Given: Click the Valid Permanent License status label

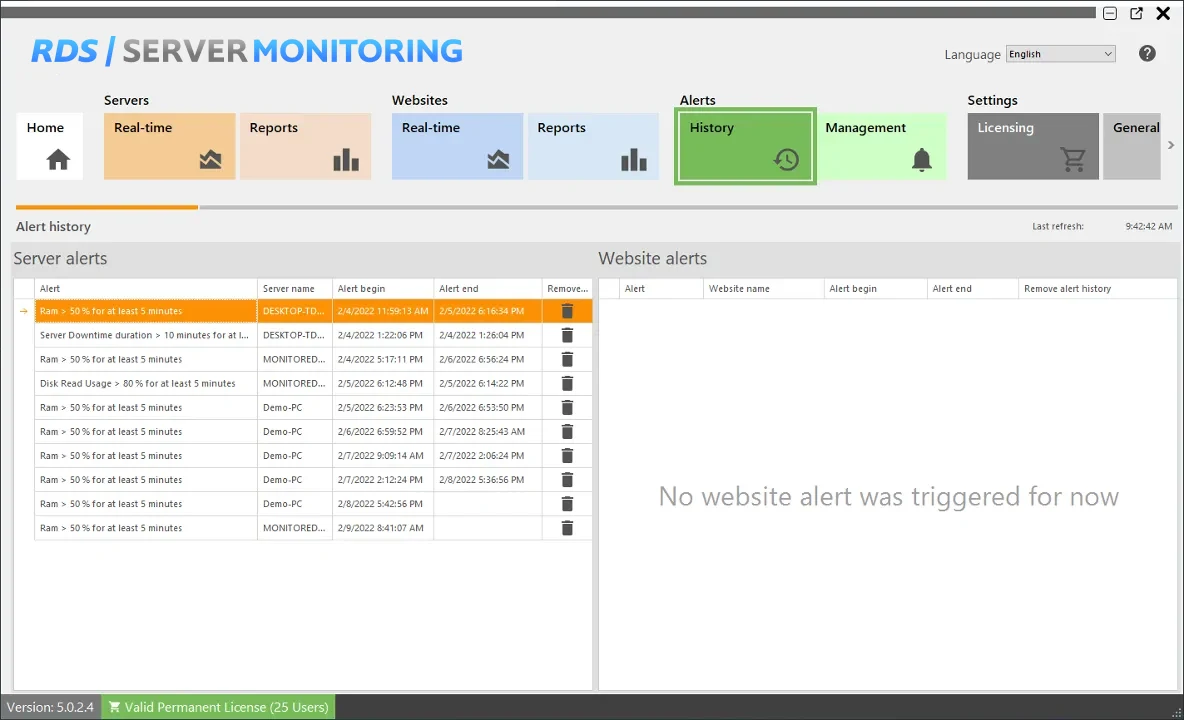Looking at the screenshot, I should pos(218,707).
